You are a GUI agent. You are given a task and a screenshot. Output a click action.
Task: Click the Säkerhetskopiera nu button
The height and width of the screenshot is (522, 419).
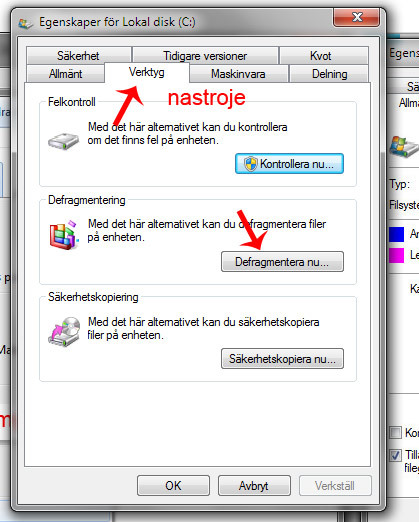click(282, 359)
